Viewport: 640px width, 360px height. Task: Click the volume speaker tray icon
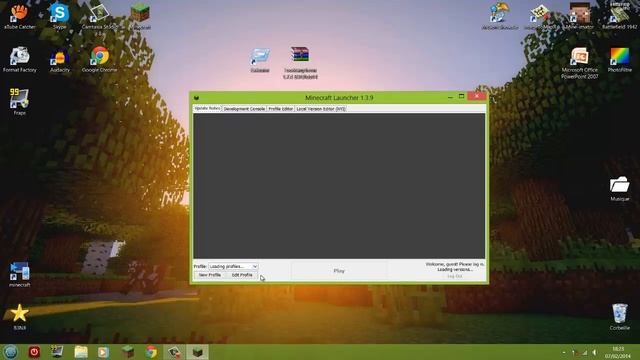click(x=595, y=352)
